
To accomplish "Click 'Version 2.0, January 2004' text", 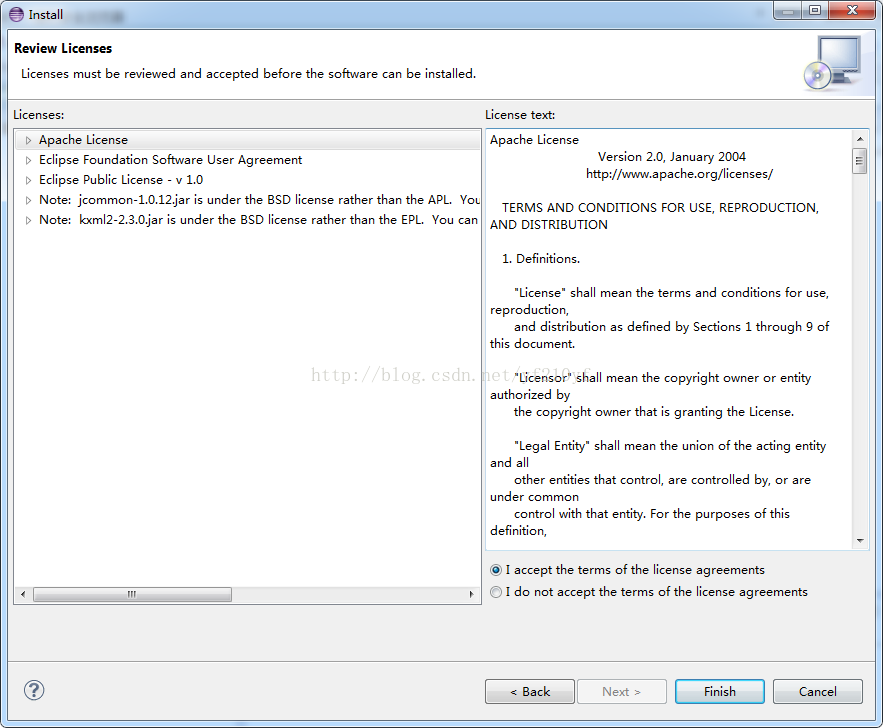I will (672, 157).
